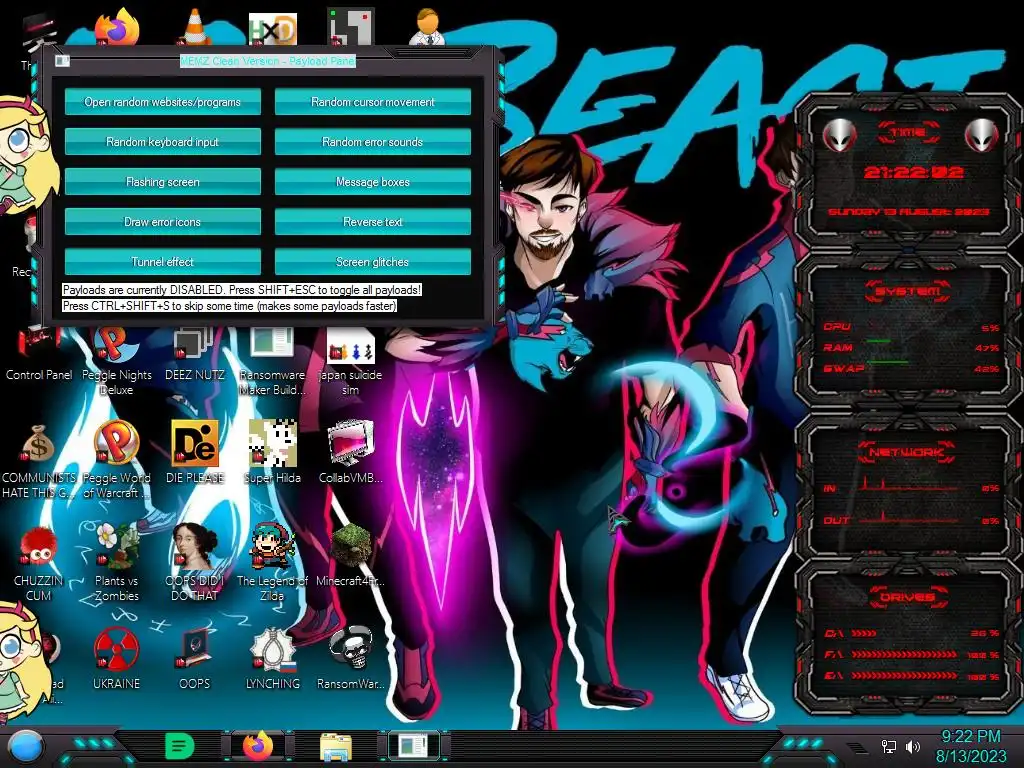Select the CollabVMB monitor icon

click(x=351, y=452)
